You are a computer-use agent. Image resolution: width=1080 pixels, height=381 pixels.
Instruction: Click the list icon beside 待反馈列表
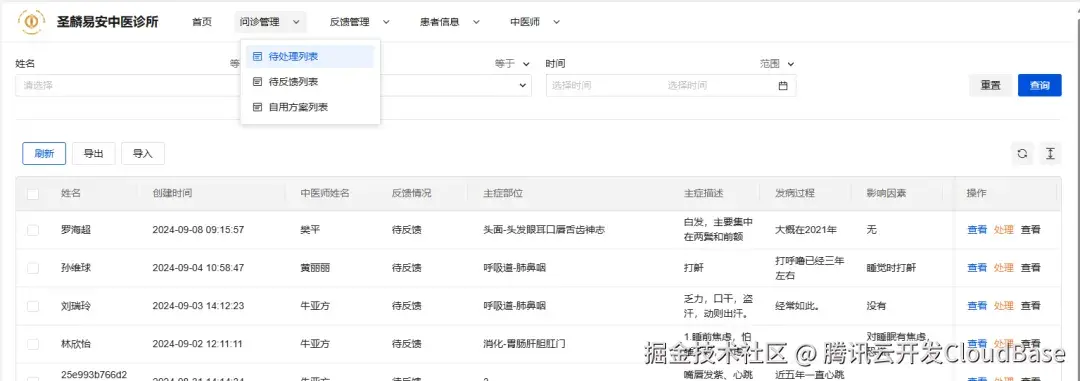click(x=258, y=82)
